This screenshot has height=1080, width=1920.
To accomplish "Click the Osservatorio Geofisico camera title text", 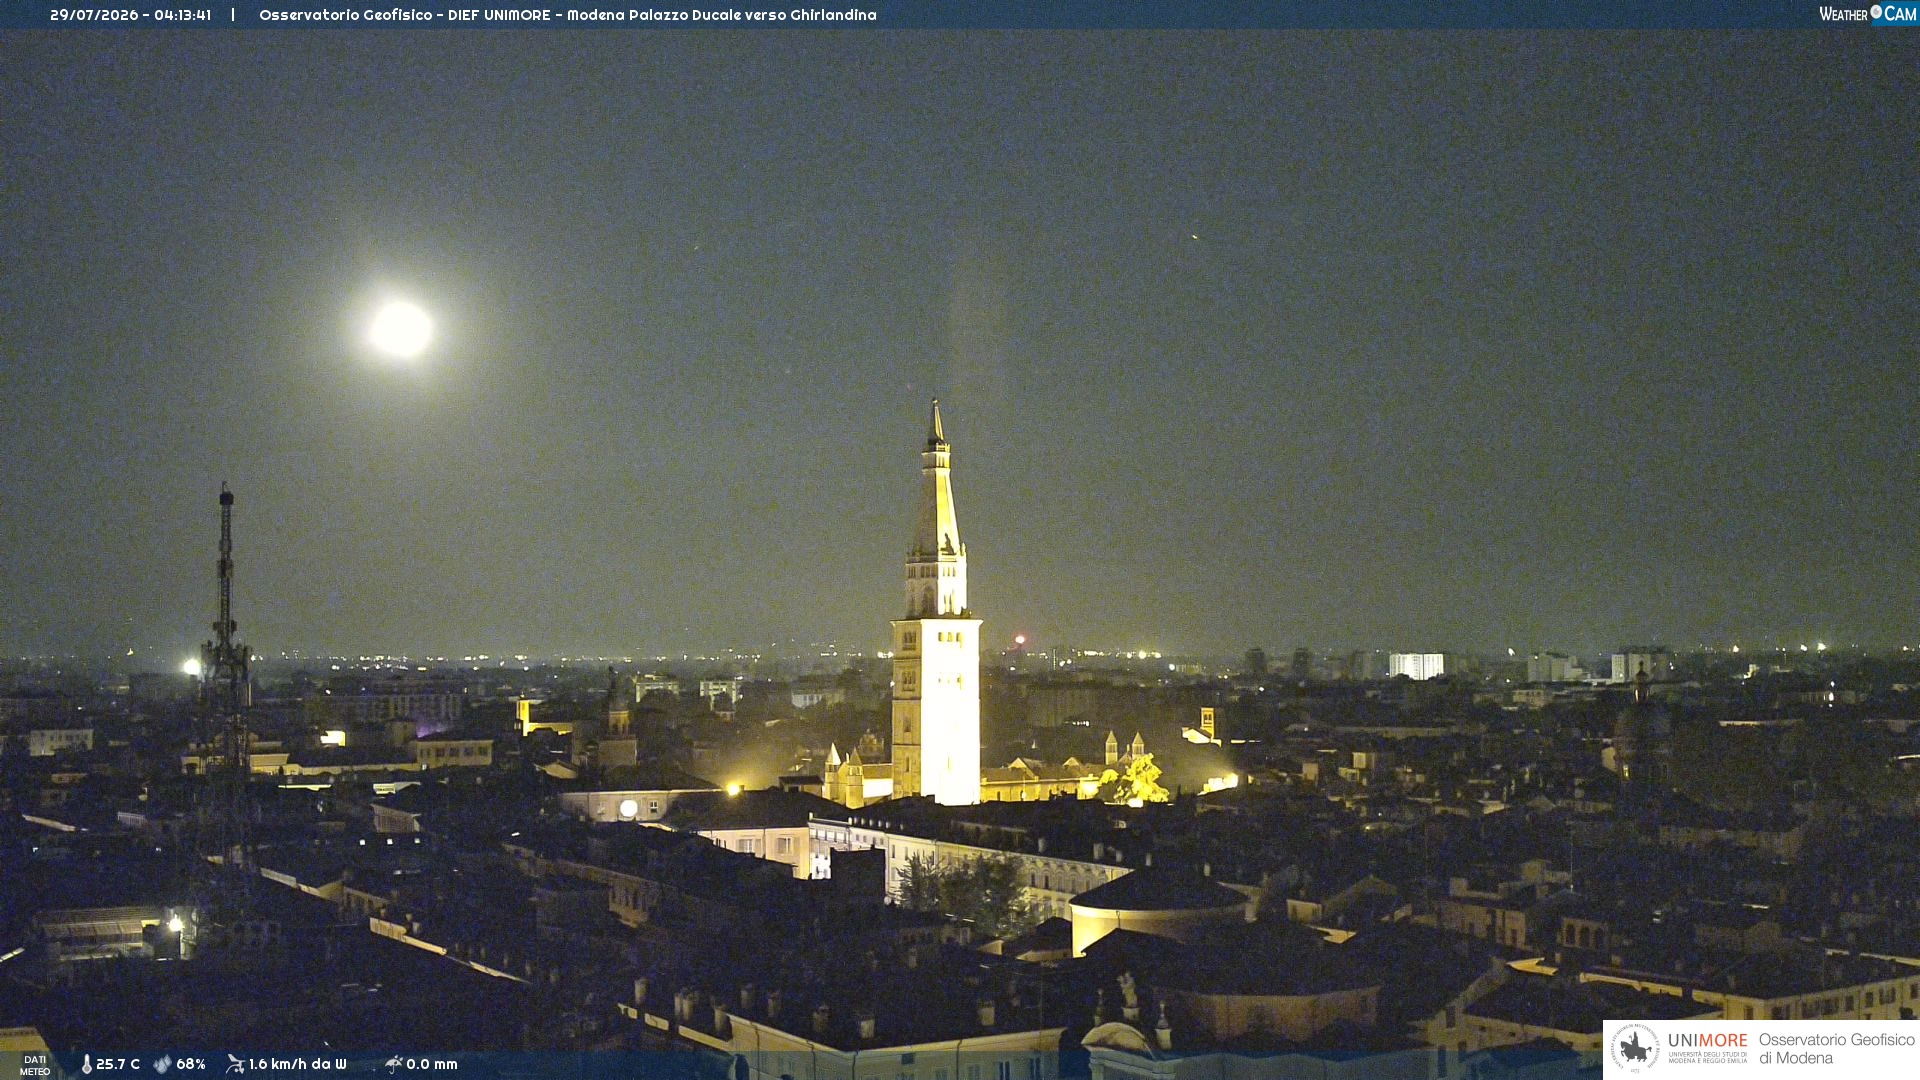I will click(x=567, y=15).
